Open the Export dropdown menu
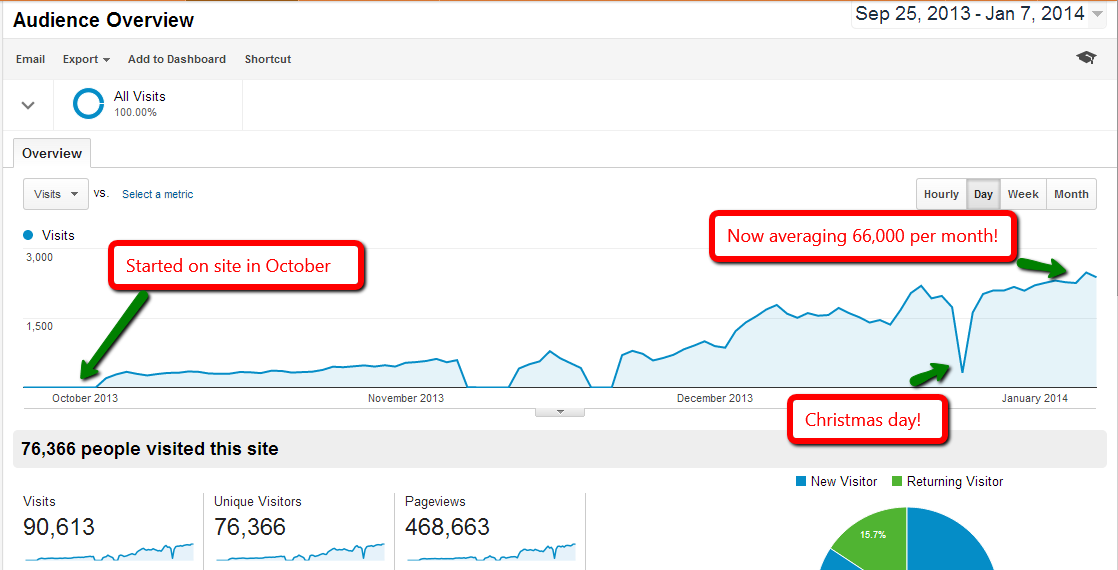Viewport: 1118px width, 570px height. coord(86,59)
